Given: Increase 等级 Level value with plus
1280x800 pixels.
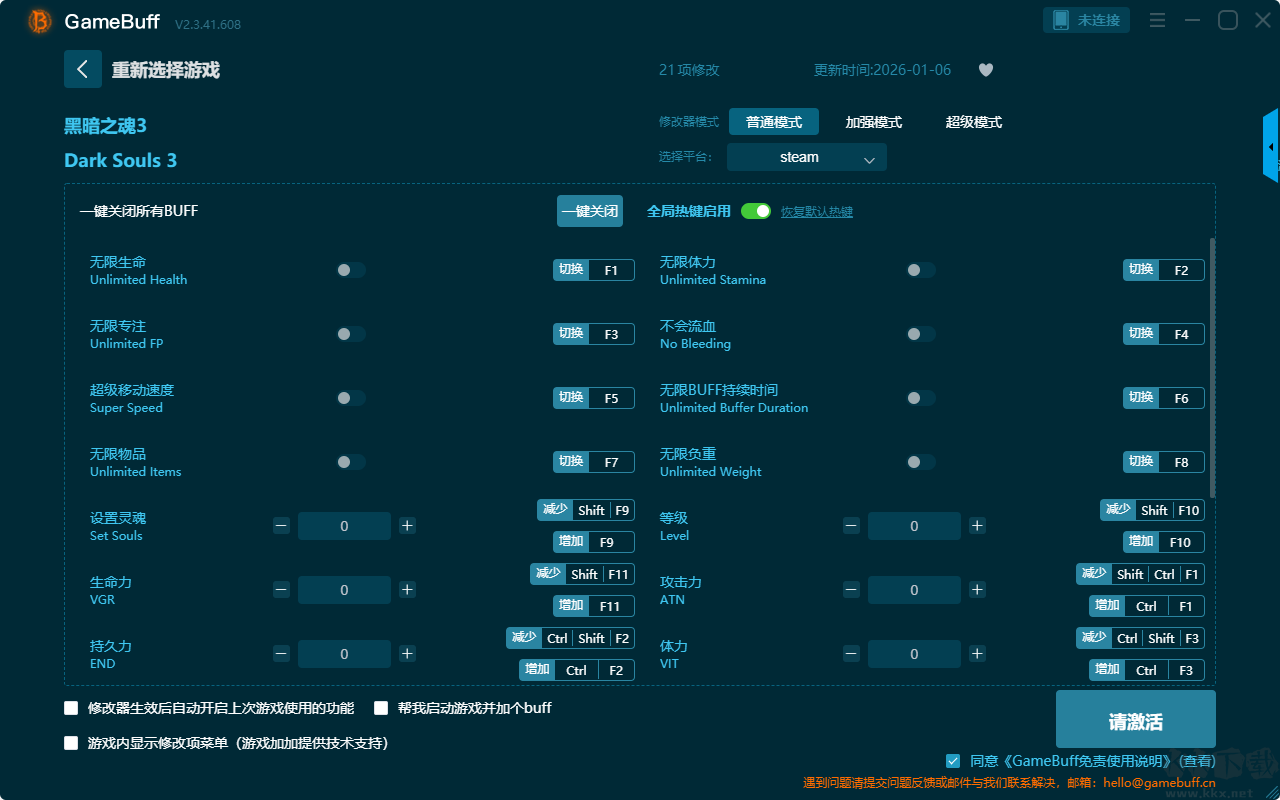Looking at the screenshot, I should (977, 526).
